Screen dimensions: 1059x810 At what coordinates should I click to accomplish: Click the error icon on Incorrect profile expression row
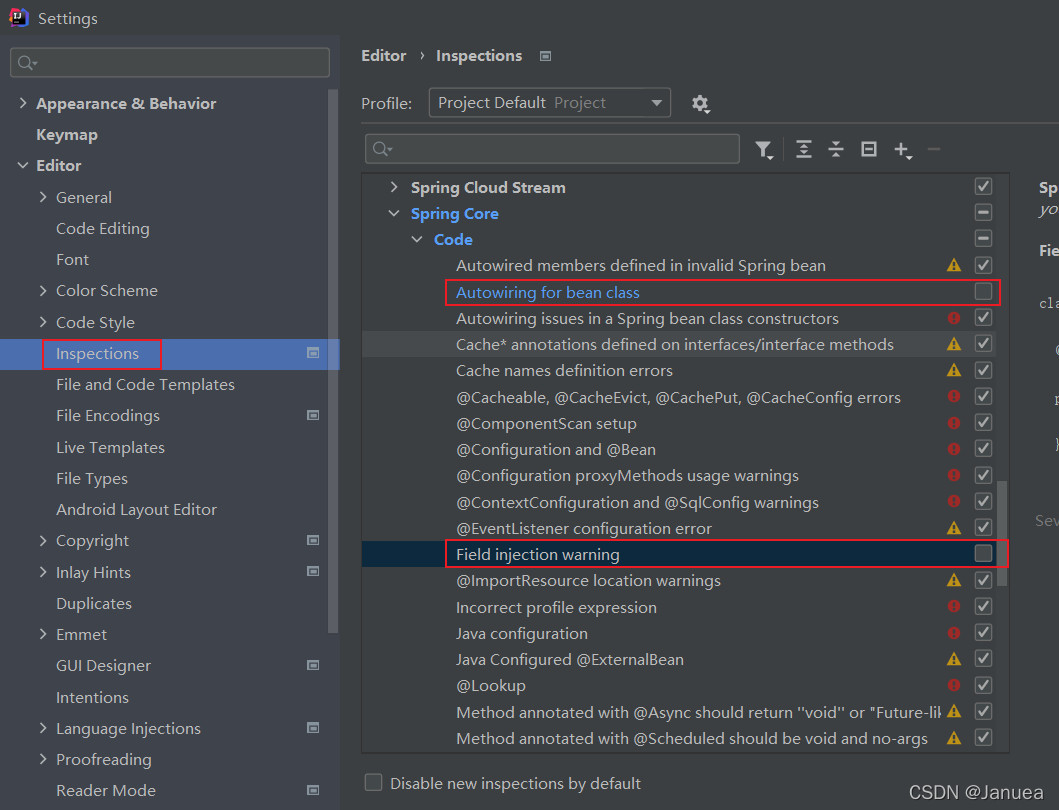click(x=954, y=606)
